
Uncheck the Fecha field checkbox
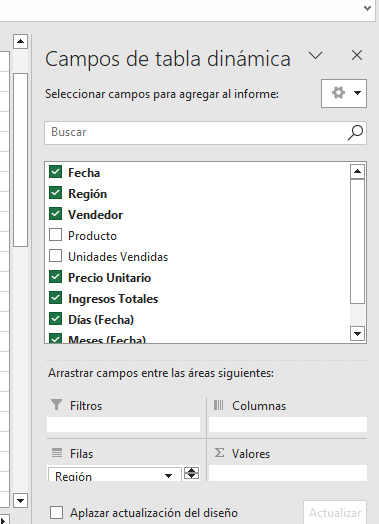coord(55,172)
